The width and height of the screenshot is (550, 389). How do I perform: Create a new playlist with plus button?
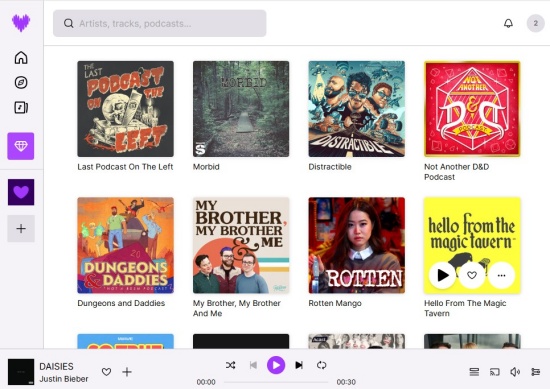pos(21,229)
